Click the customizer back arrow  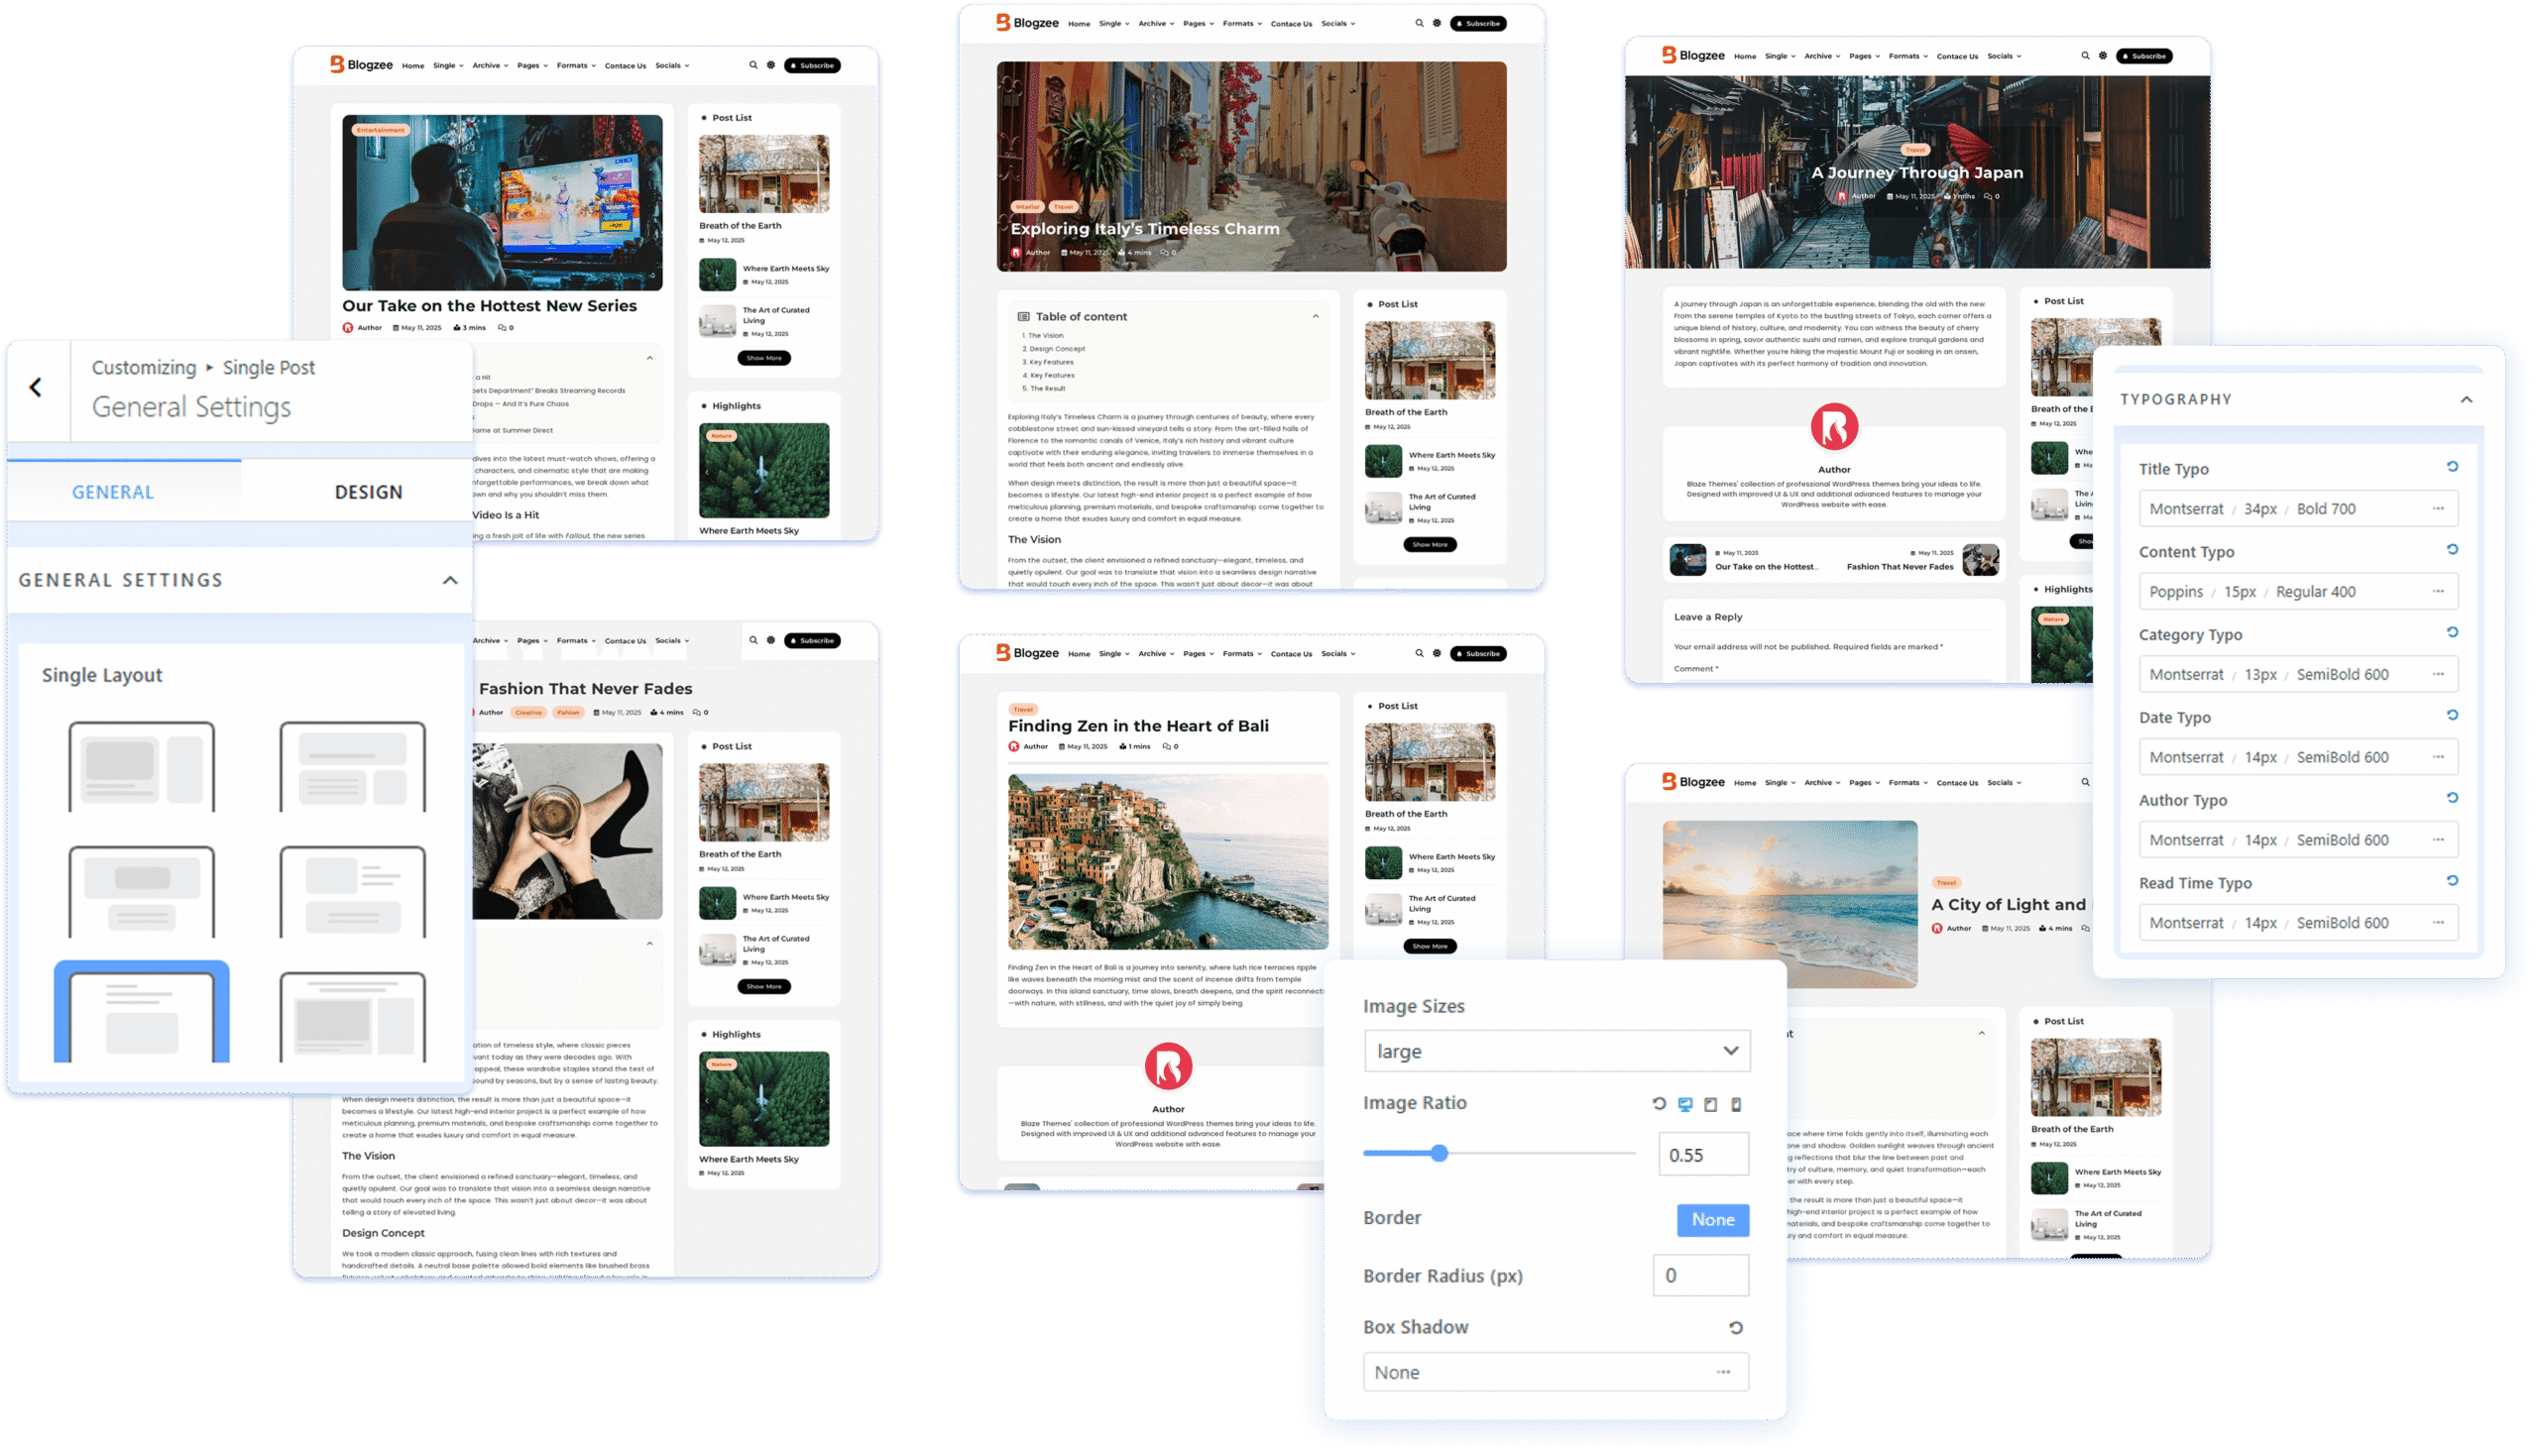point(36,388)
